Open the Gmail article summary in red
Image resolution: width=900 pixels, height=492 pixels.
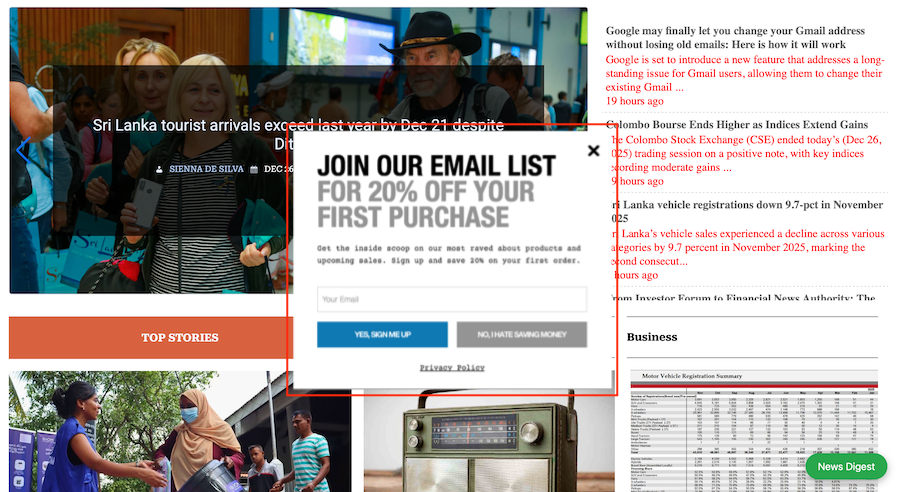point(744,73)
